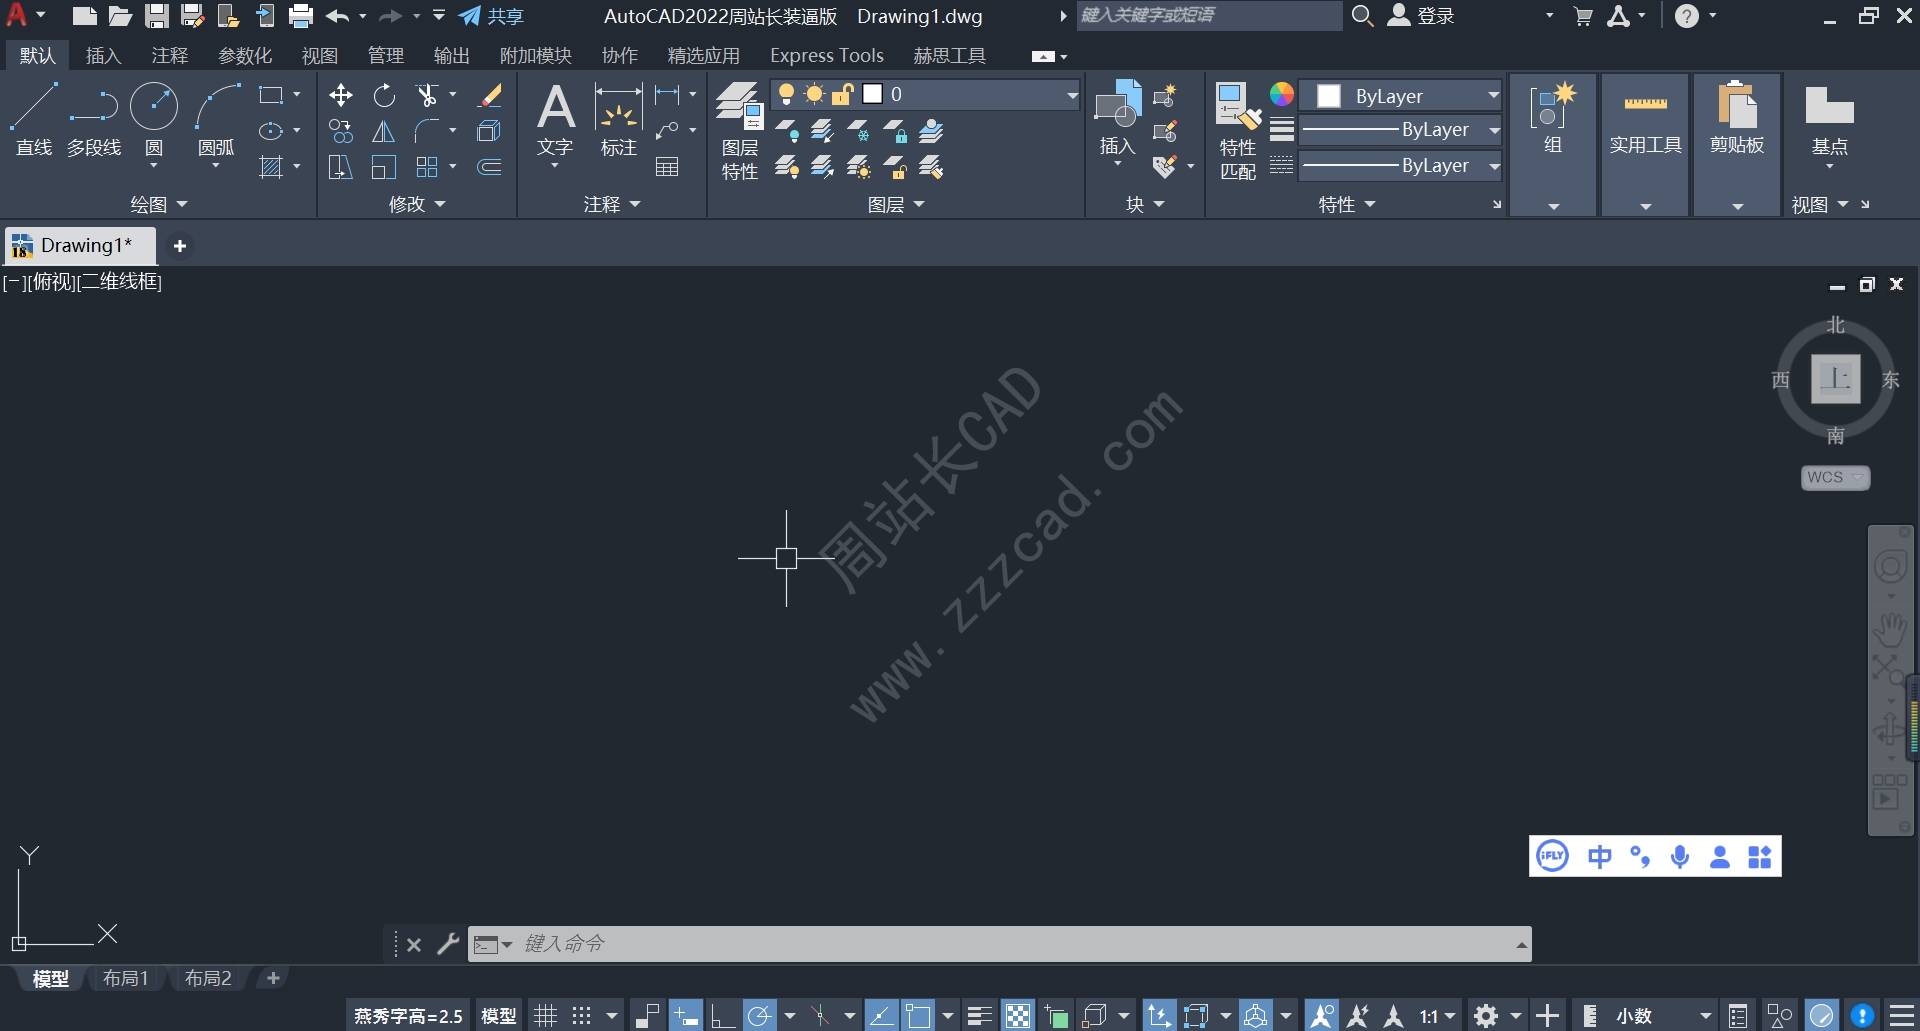
Task: Click the Copy tool icon
Action: point(341,131)
